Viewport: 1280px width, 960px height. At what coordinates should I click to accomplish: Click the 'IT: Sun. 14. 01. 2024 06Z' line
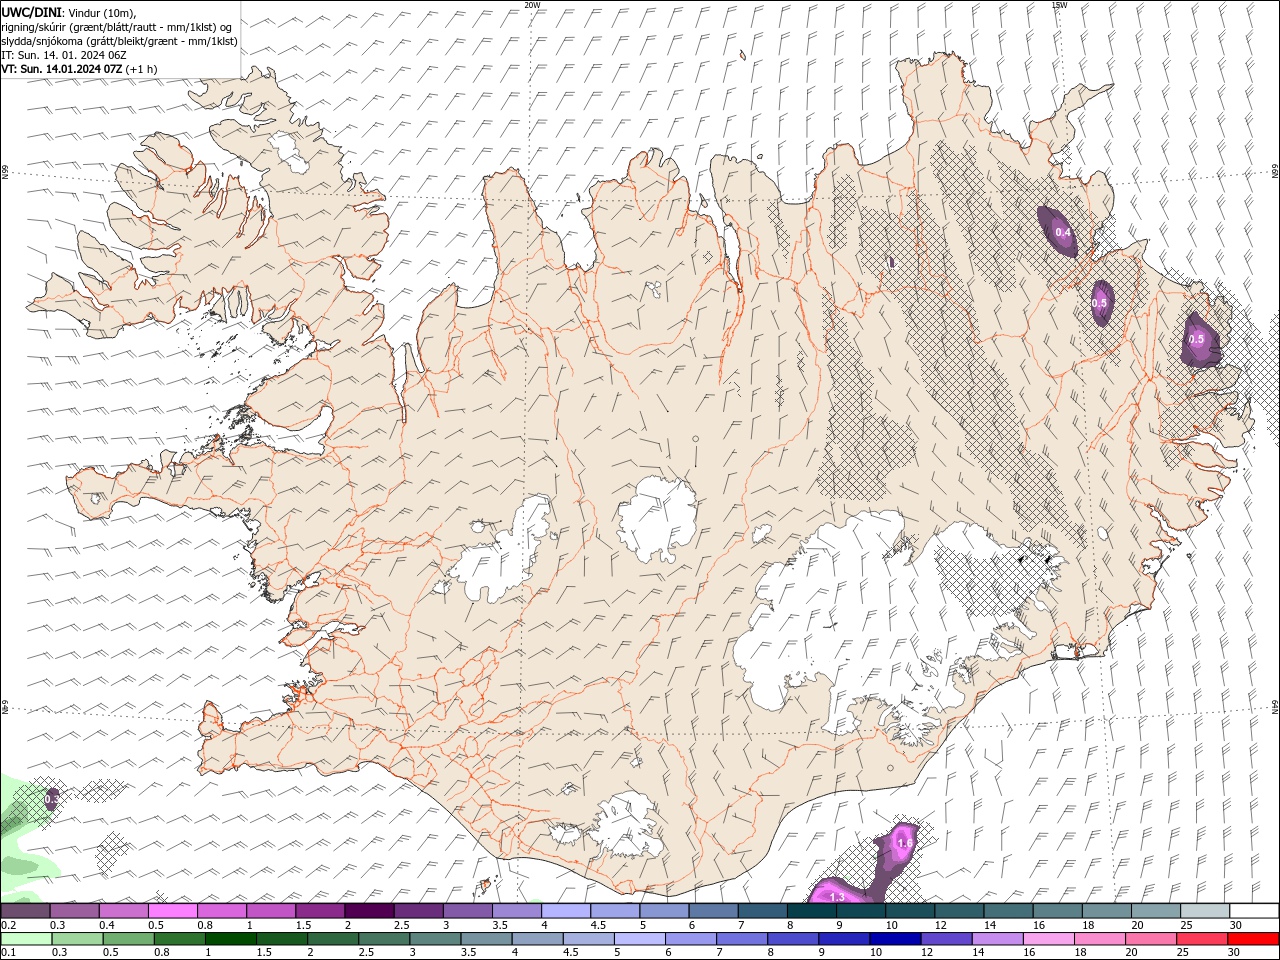(x=63, y=55)
